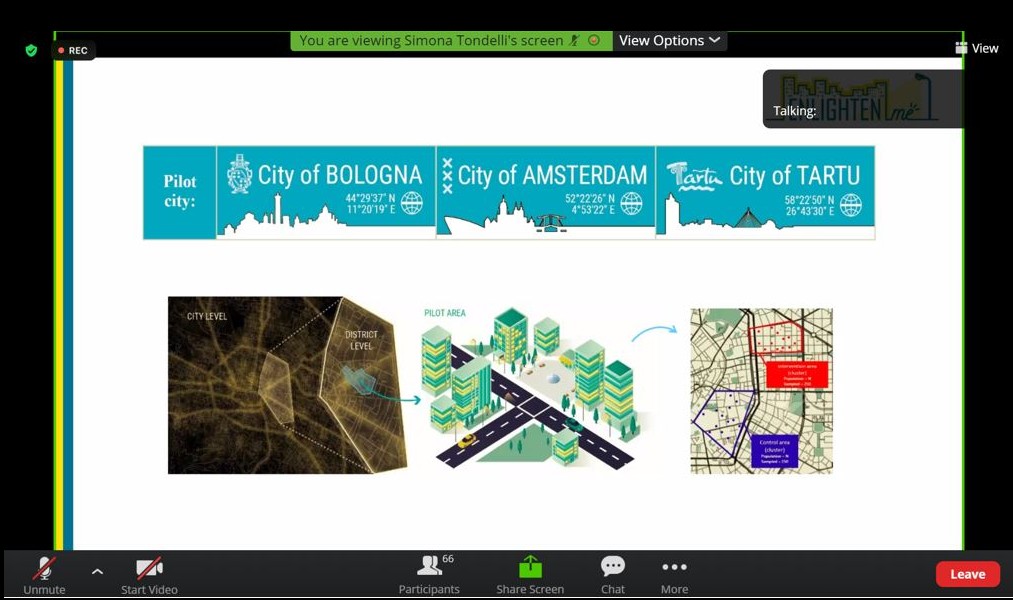This screenshot has height=600, width=1013.
Task: Click the Bologna coordinates 44°29'37" N
Action: 370,198
